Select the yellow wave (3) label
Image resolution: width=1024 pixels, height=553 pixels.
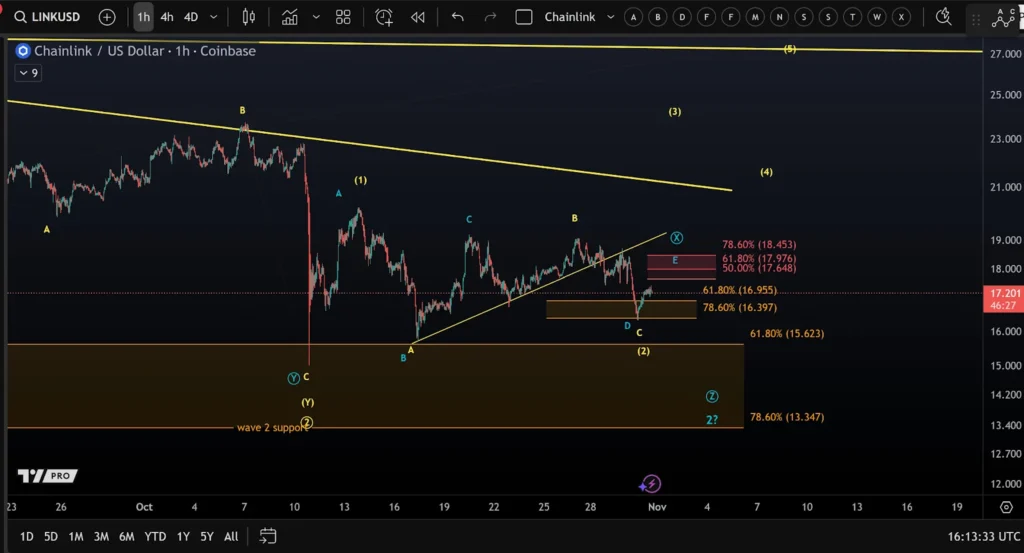pos(675,112)
